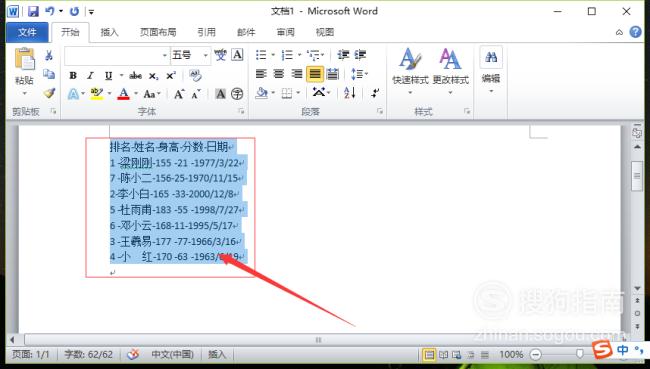
Task: Grow font size
Action: point(179,94)
